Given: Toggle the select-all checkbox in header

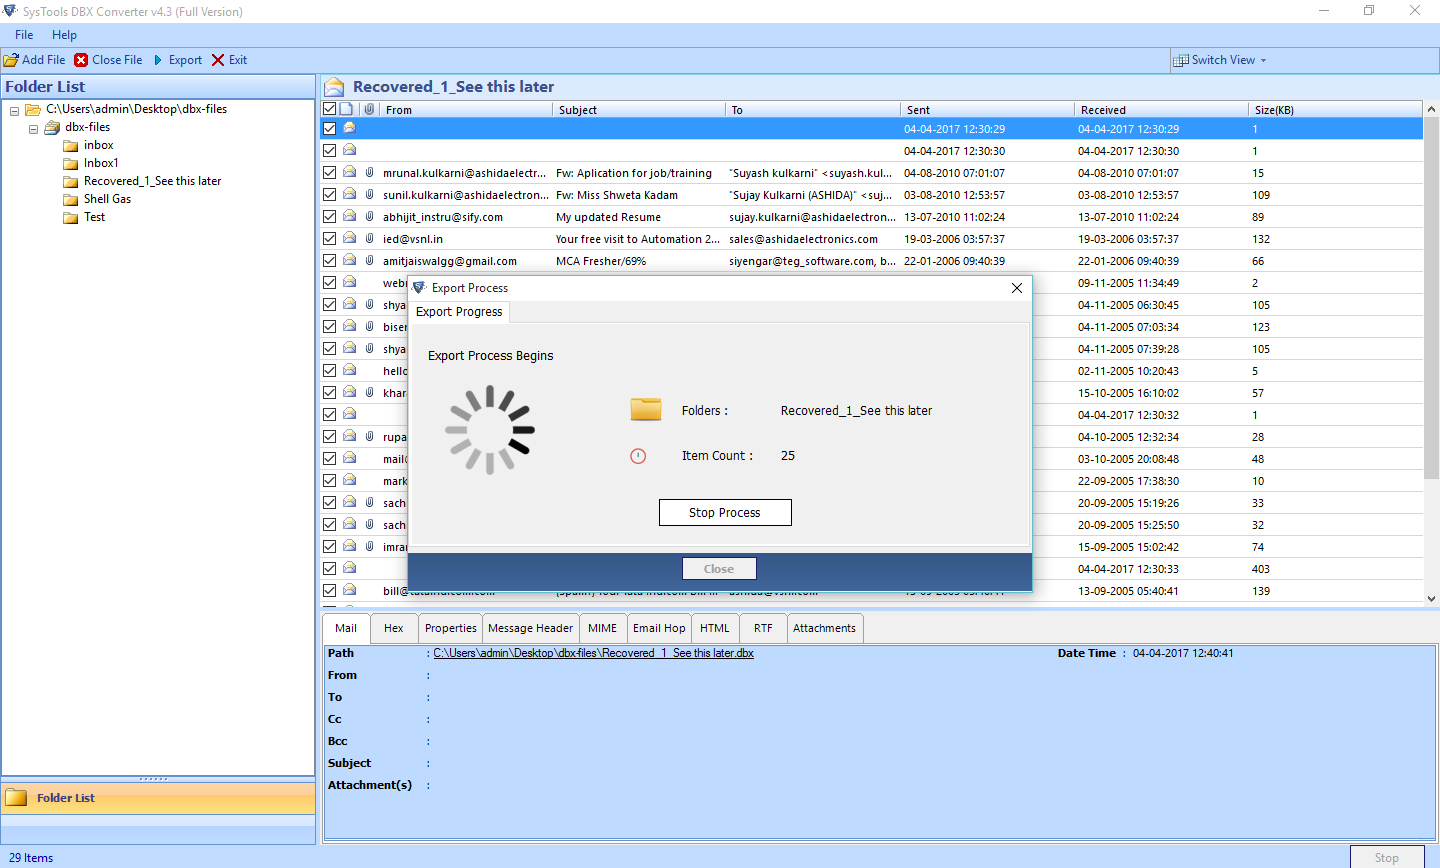Looking at the screenshot, I should (329, 109).
